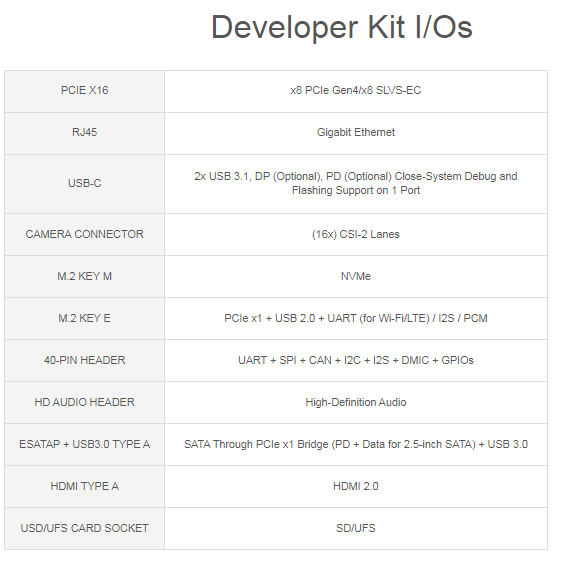Screen dimensions: 572x566
Task: Click the x8 PCIe Gen4/x8 SLVS-EC cell
Action: coord(356,90)
